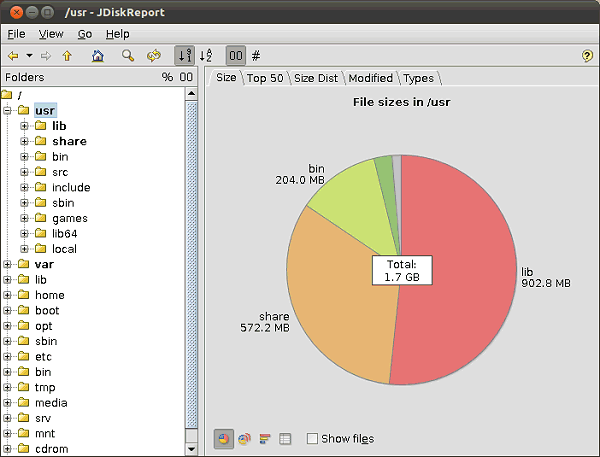Screen dimensions: 600x457
Task: Switch to ring chart view
Action: (x=244, y=438)
